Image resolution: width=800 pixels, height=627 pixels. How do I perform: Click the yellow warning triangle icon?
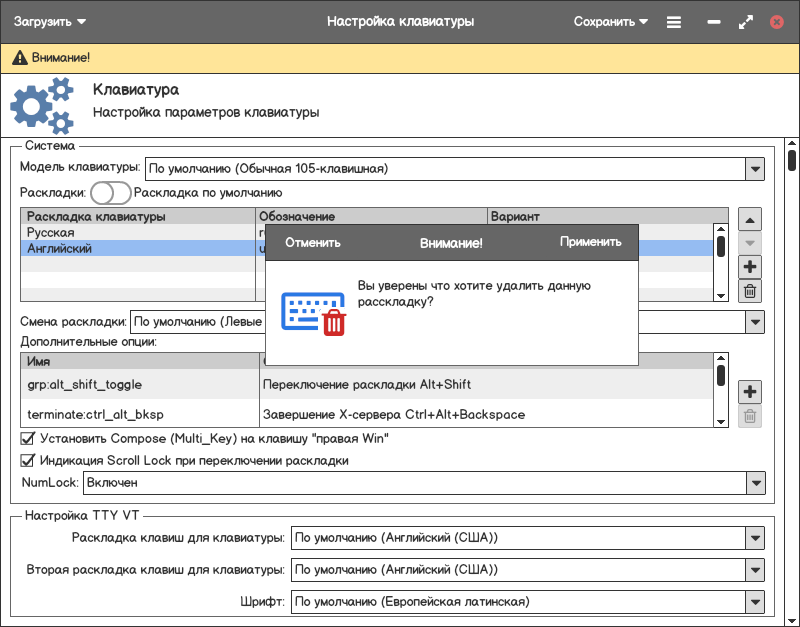pos(19,58)
